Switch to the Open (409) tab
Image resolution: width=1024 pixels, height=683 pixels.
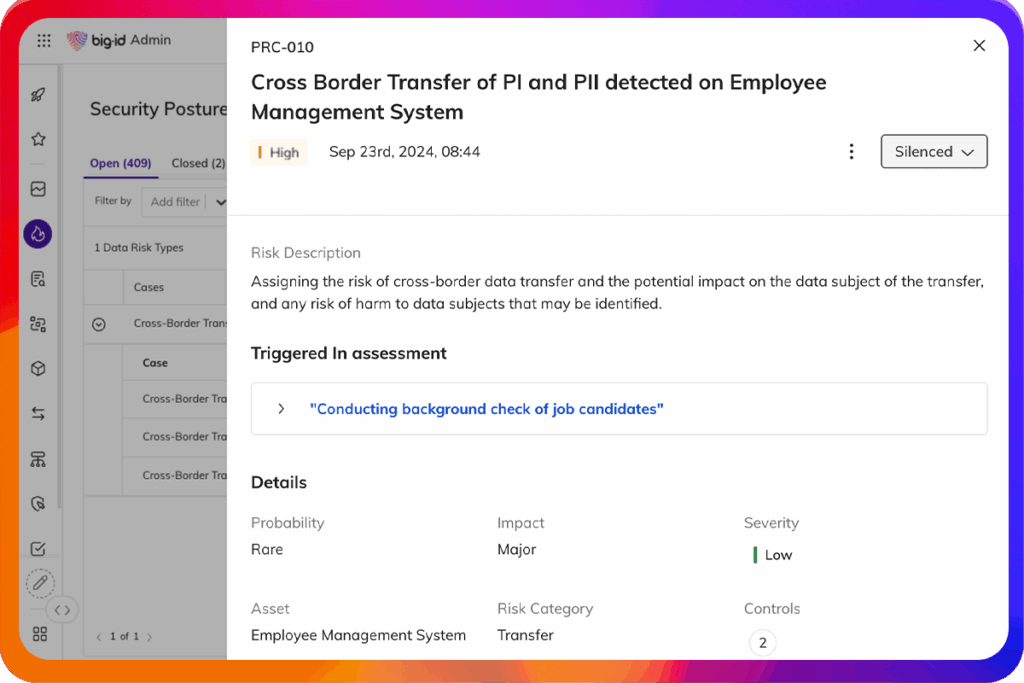[x=120, y=163]
